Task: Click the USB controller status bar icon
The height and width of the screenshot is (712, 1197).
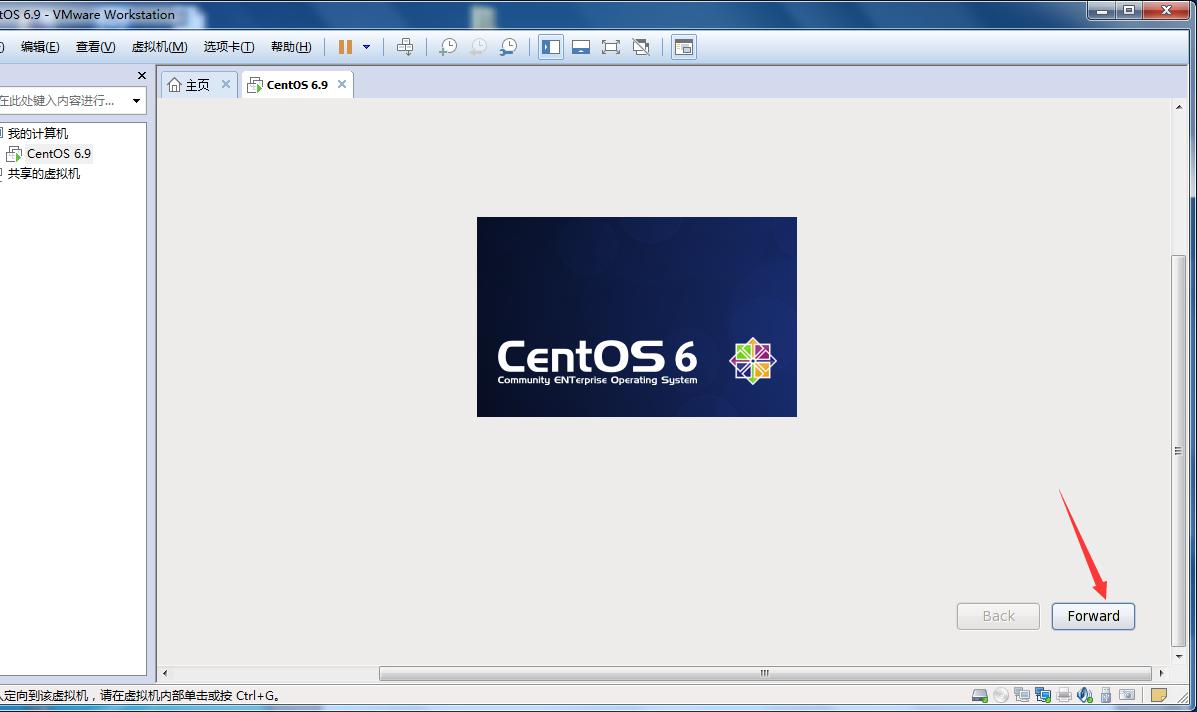Action: [1105, 695]
